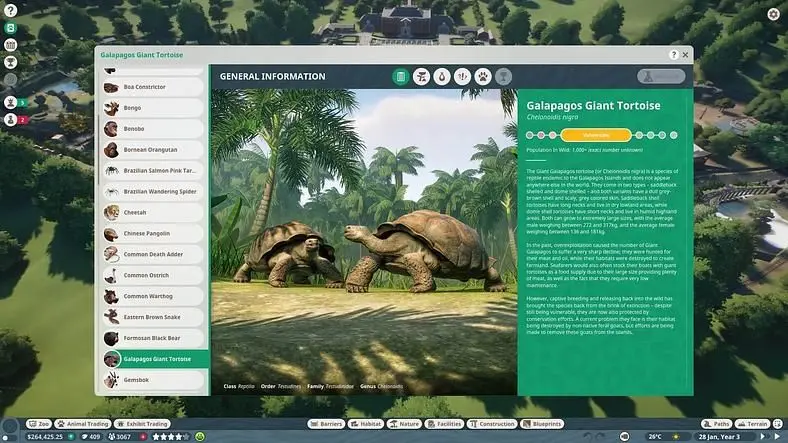
Task: Open the General Information tab icon
Action: pyautogui.click(x=401, y=77)
